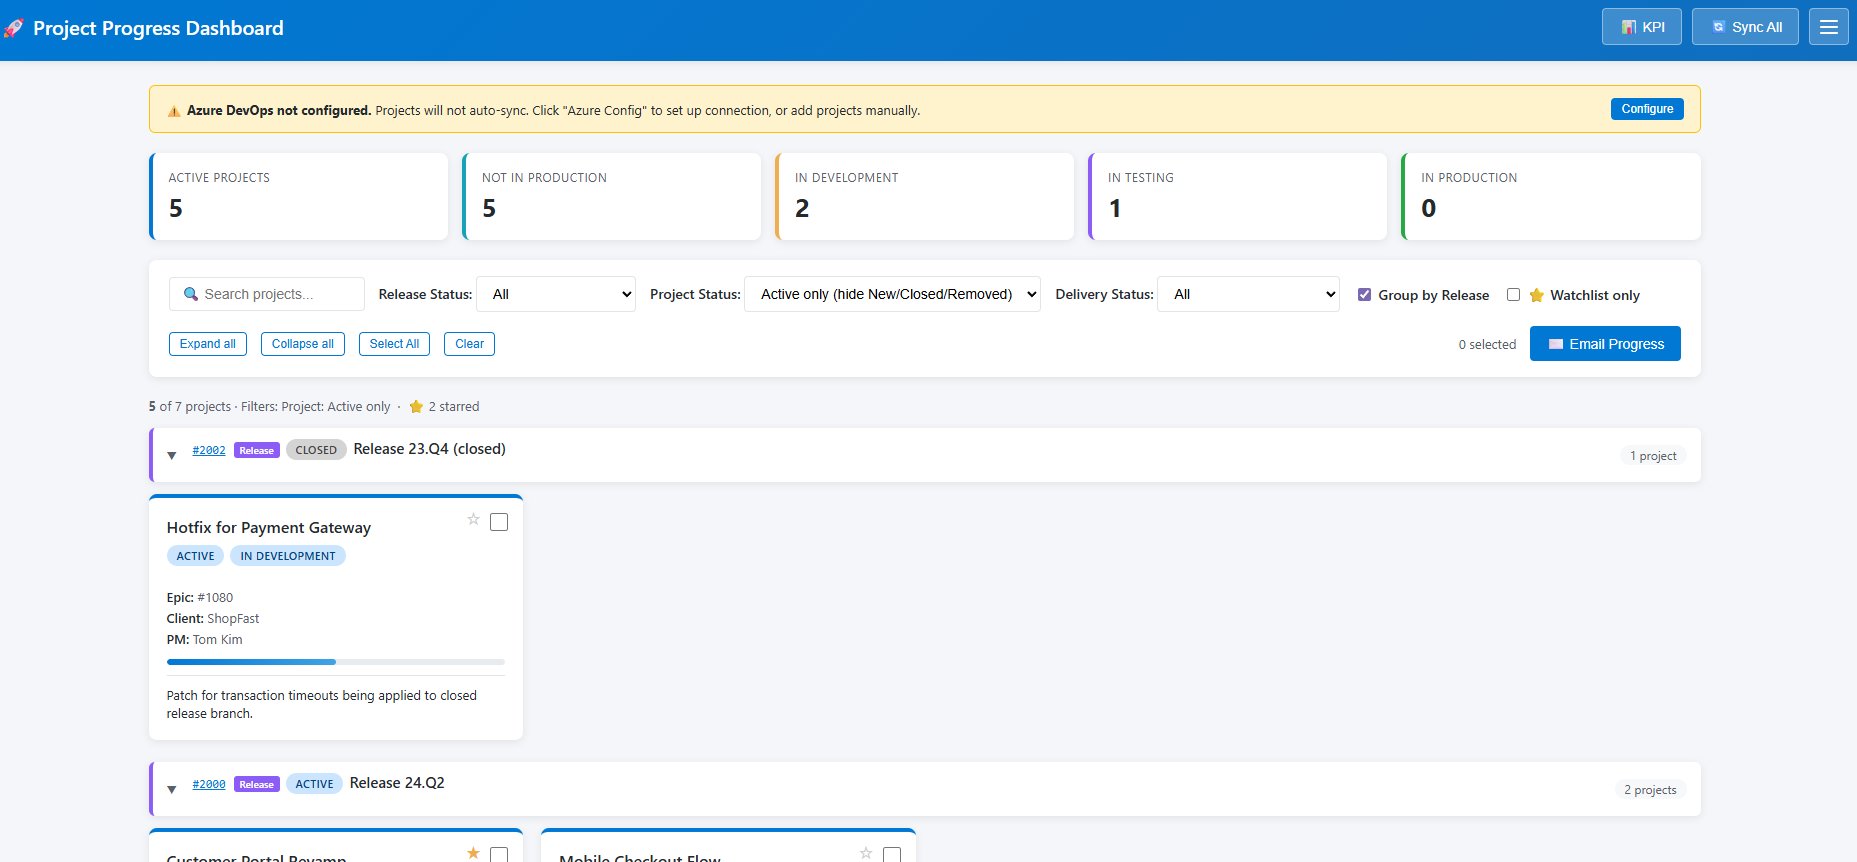
Task: Click the Watchlist only star icon
Action: point(1537,295)
